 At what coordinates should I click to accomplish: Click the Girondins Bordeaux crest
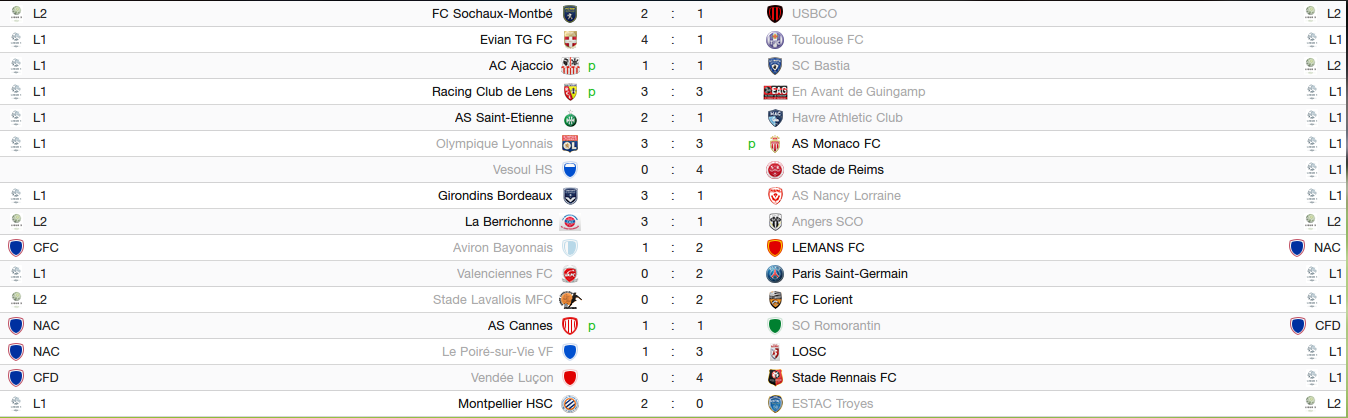(x=570, y=196)
